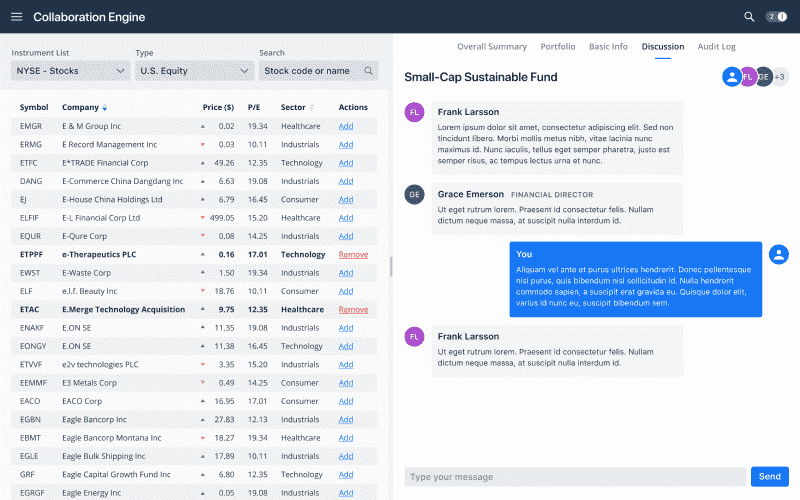Open the notifications badge showing 2
Image resolution: width=800 pixels, height=500 pixels.
[776, 17]
